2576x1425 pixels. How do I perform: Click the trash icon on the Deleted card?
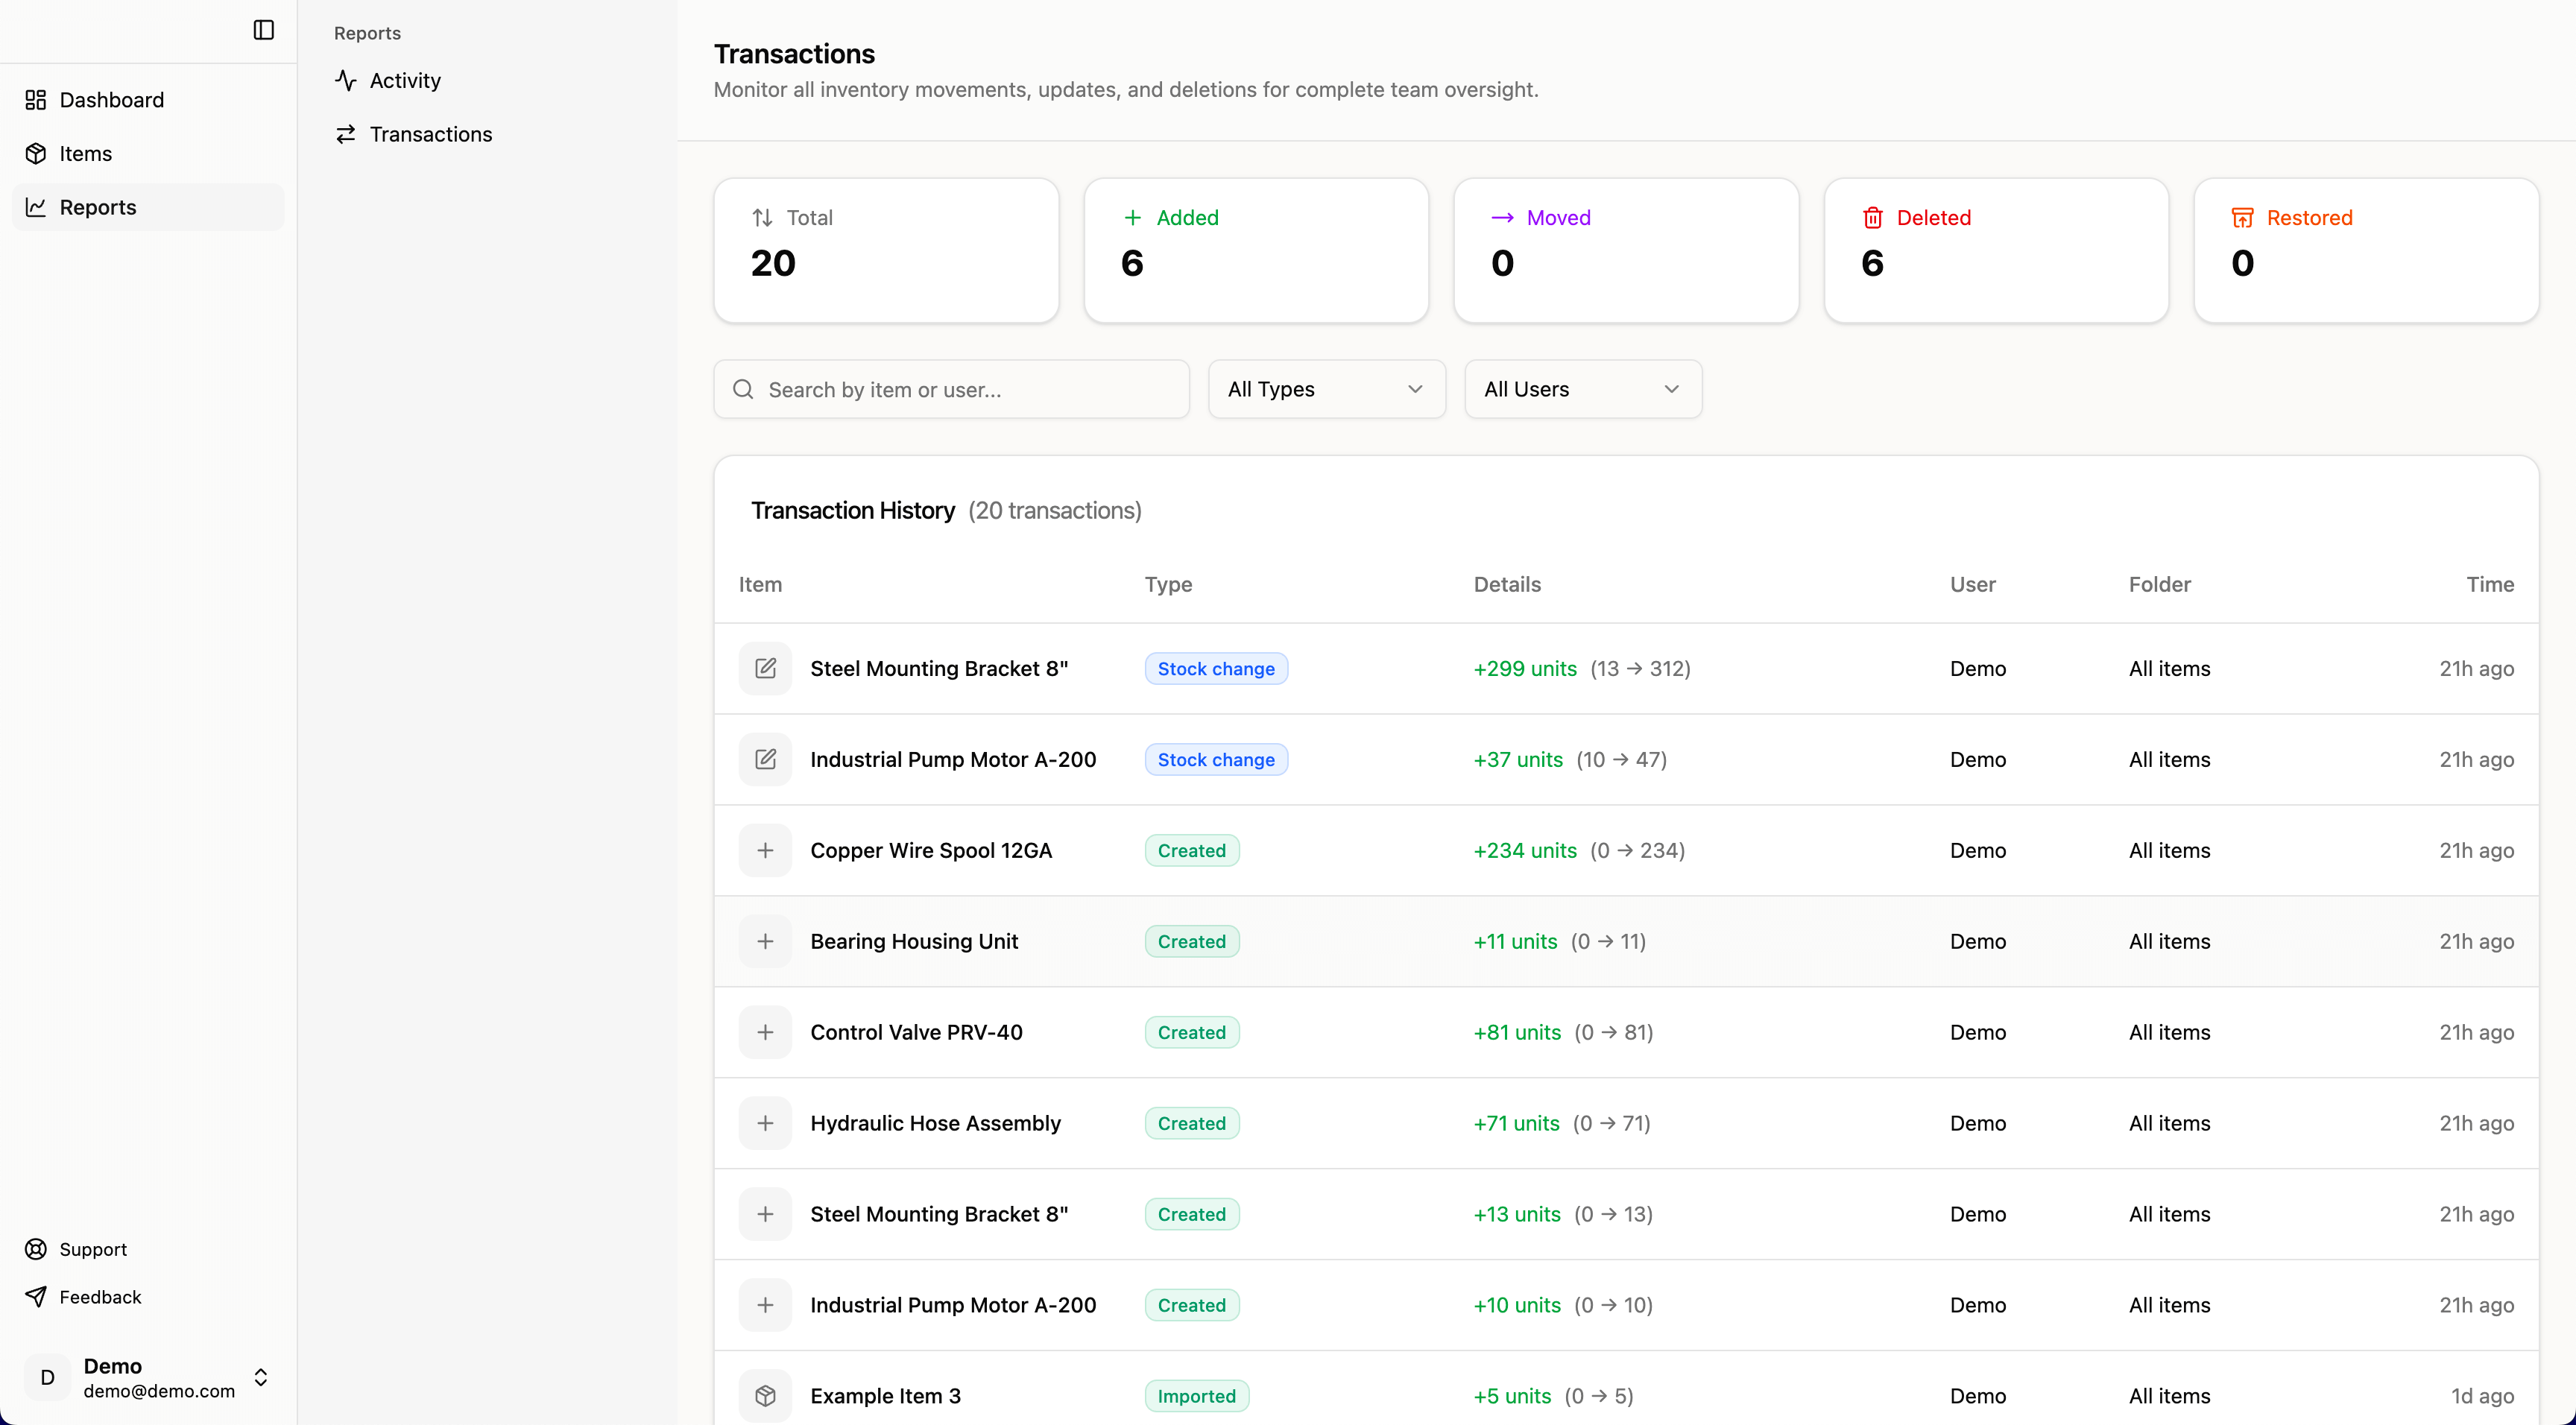tap(1872, 218)
